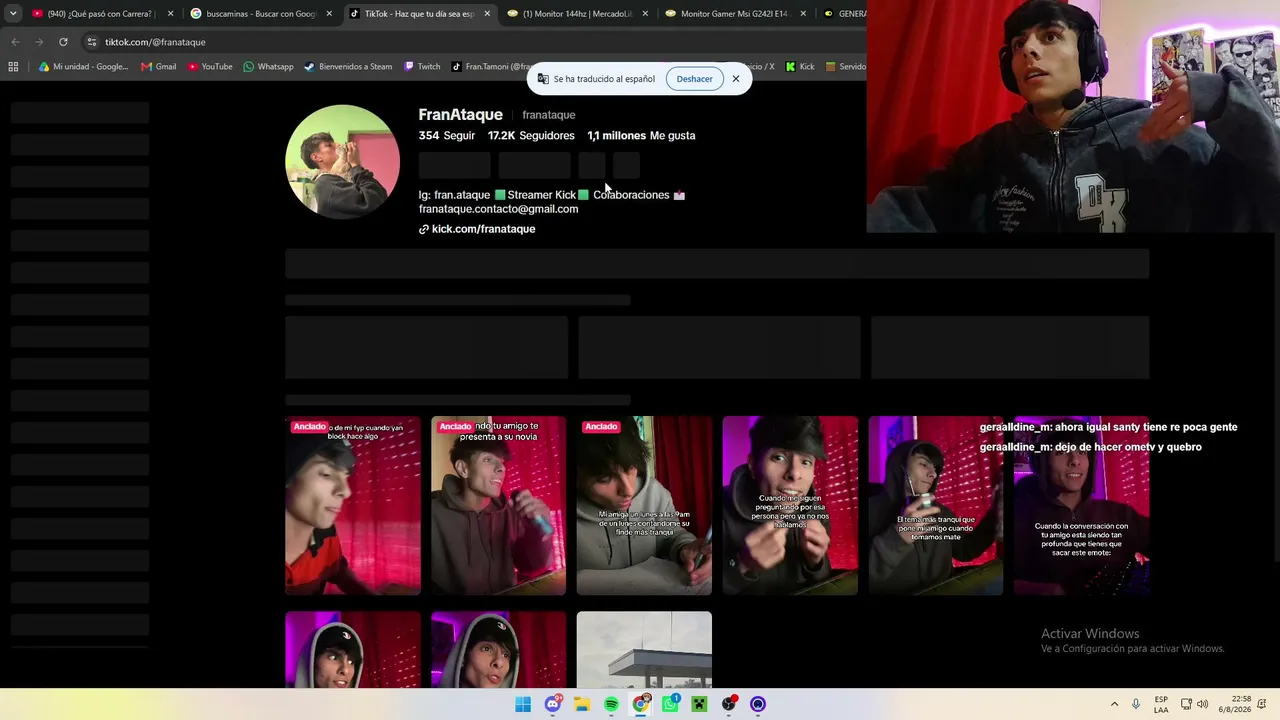Go forward in browser history
The width and height of the screenshot is (1280, 720).
click(39, 42)
